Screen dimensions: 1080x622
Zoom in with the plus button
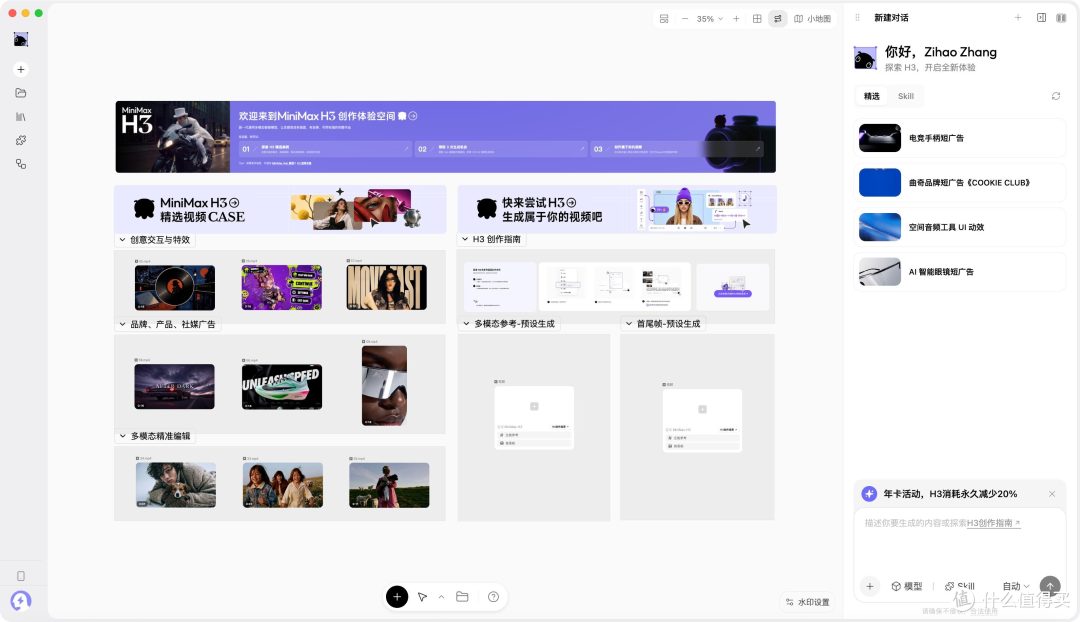(x=736, y=19)
